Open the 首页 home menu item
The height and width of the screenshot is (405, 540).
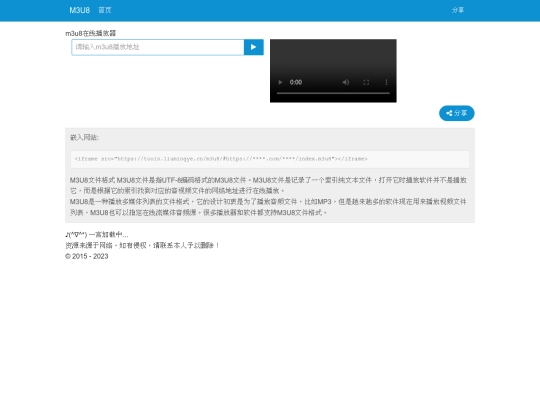105,10
